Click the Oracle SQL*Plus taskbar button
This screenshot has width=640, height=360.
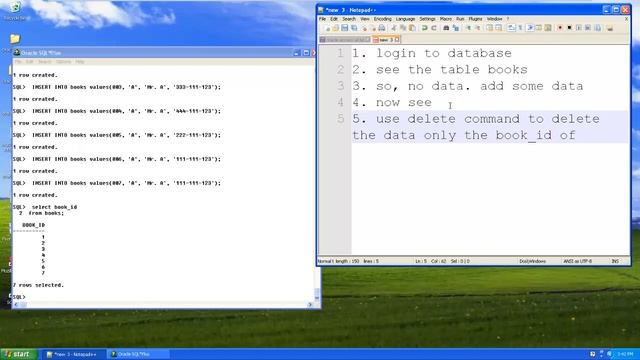click(137, 354)
